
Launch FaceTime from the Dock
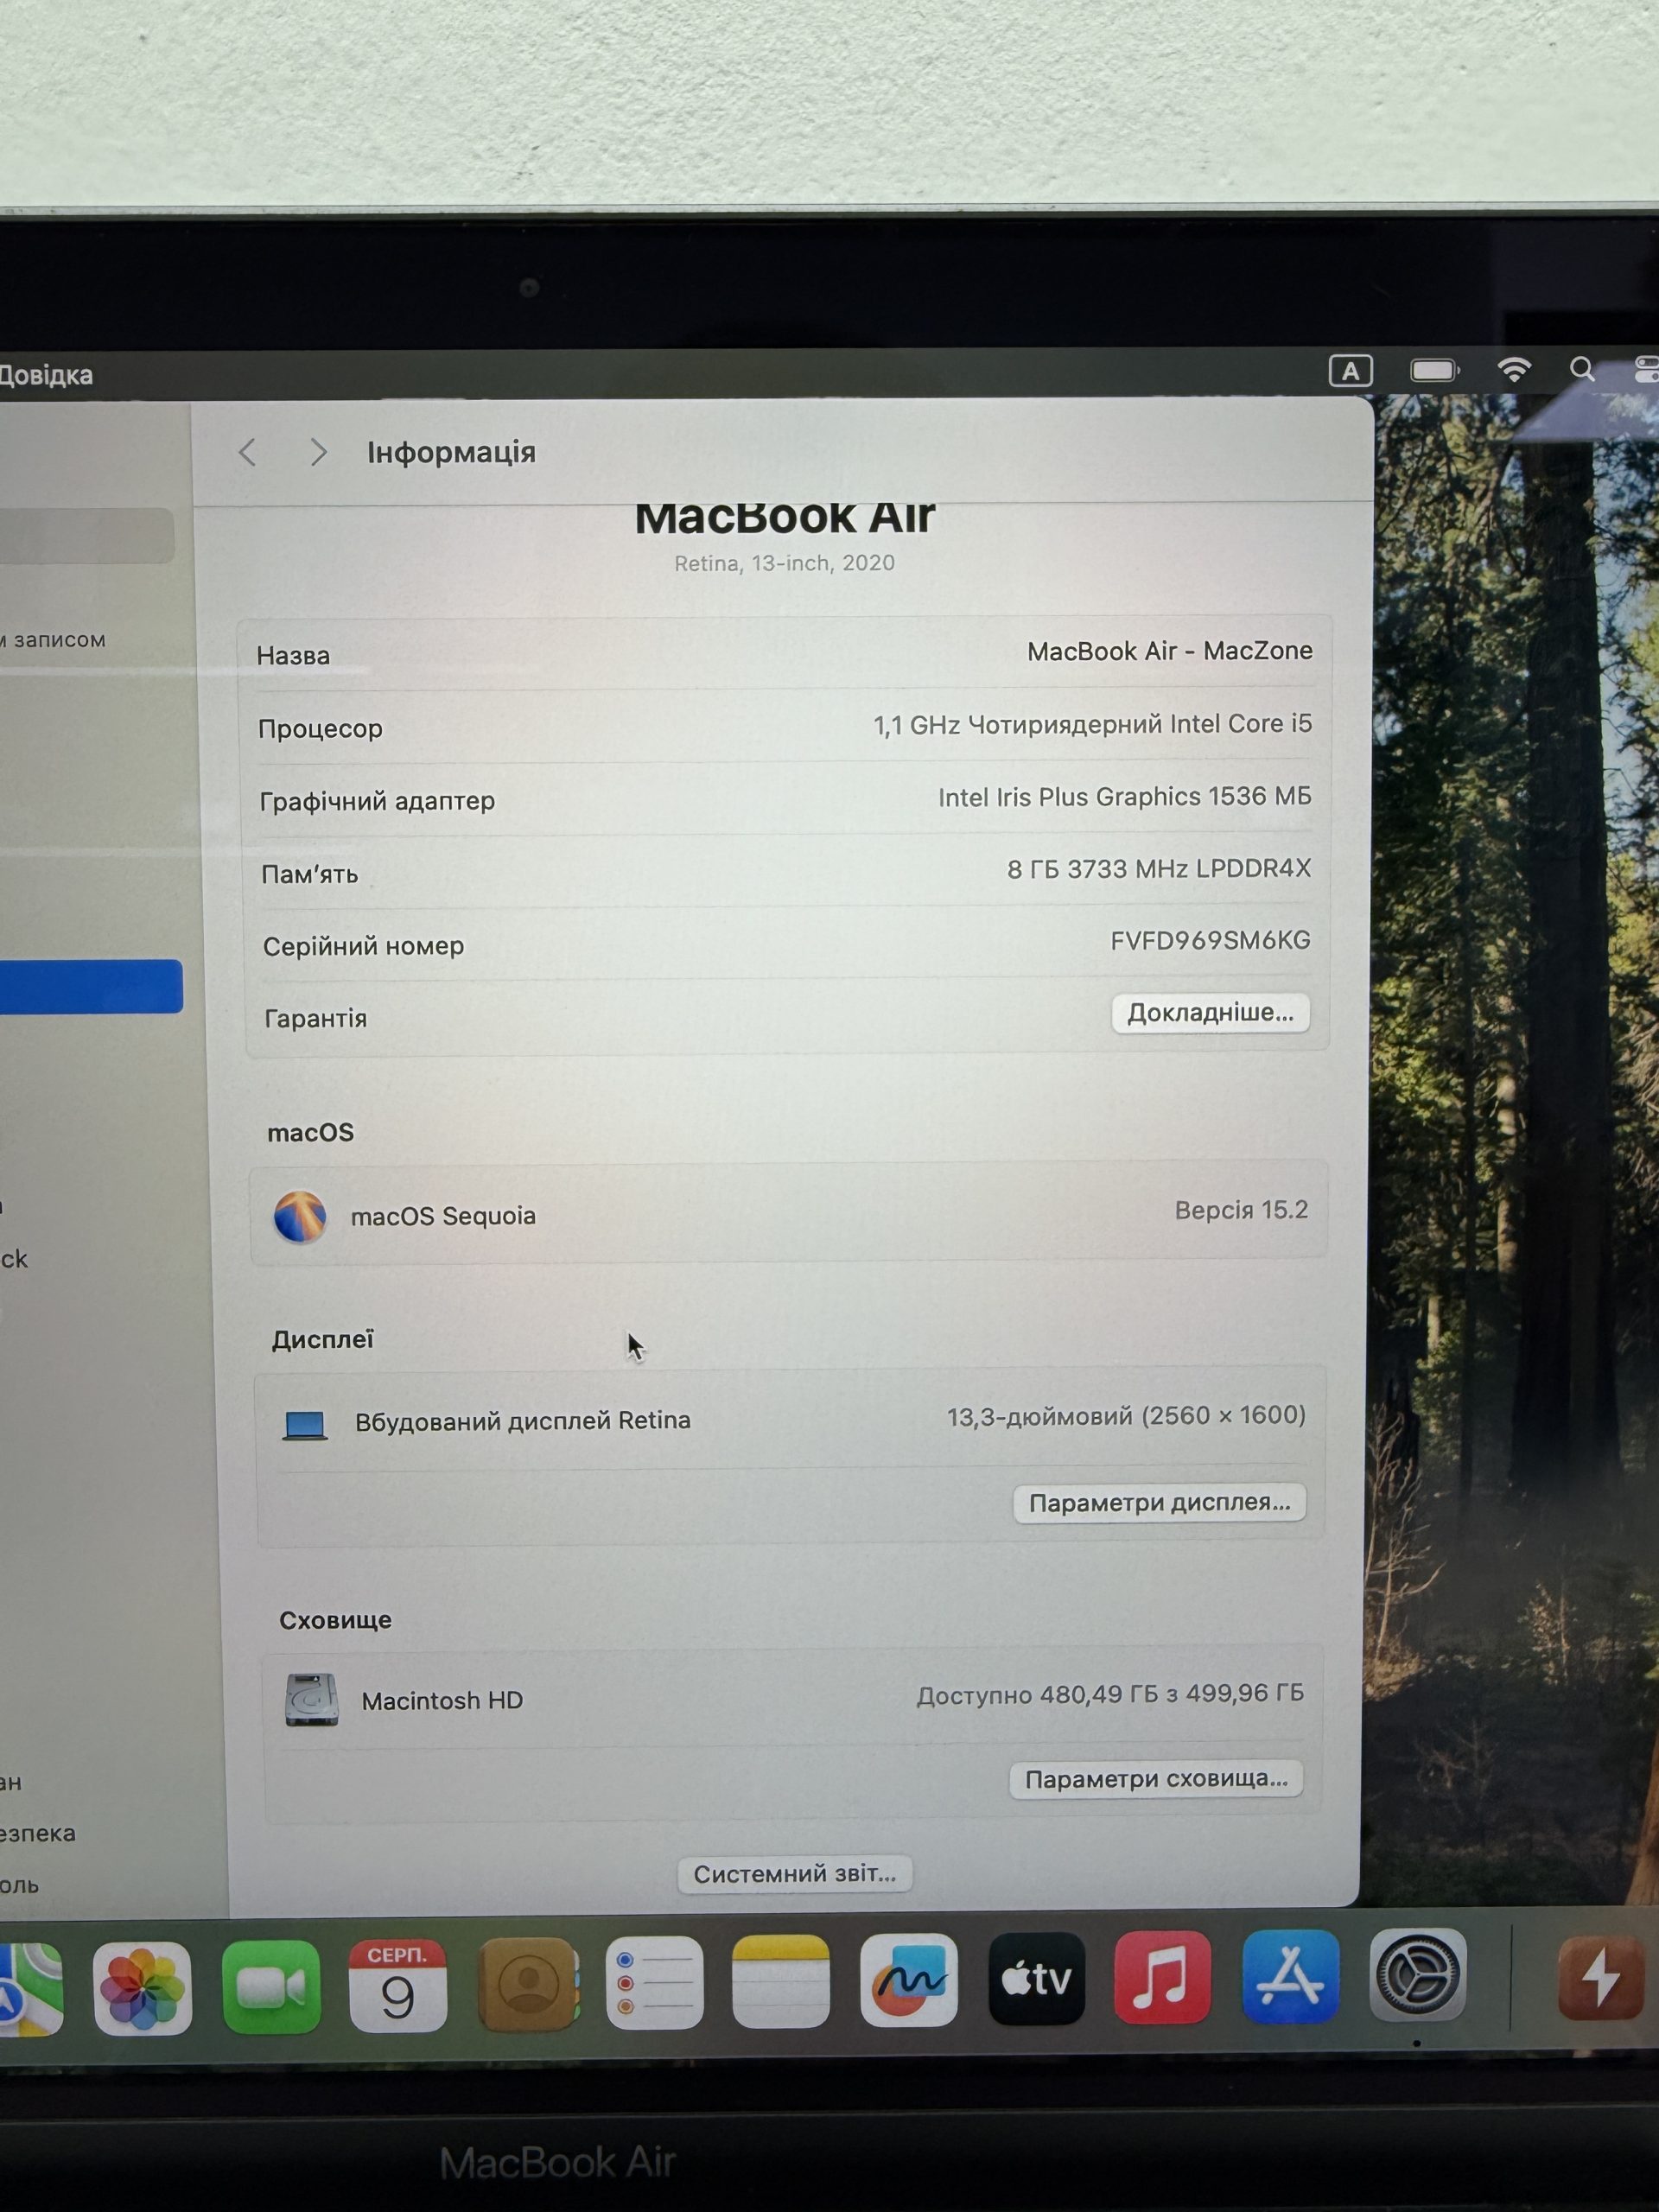[271, 1987]
